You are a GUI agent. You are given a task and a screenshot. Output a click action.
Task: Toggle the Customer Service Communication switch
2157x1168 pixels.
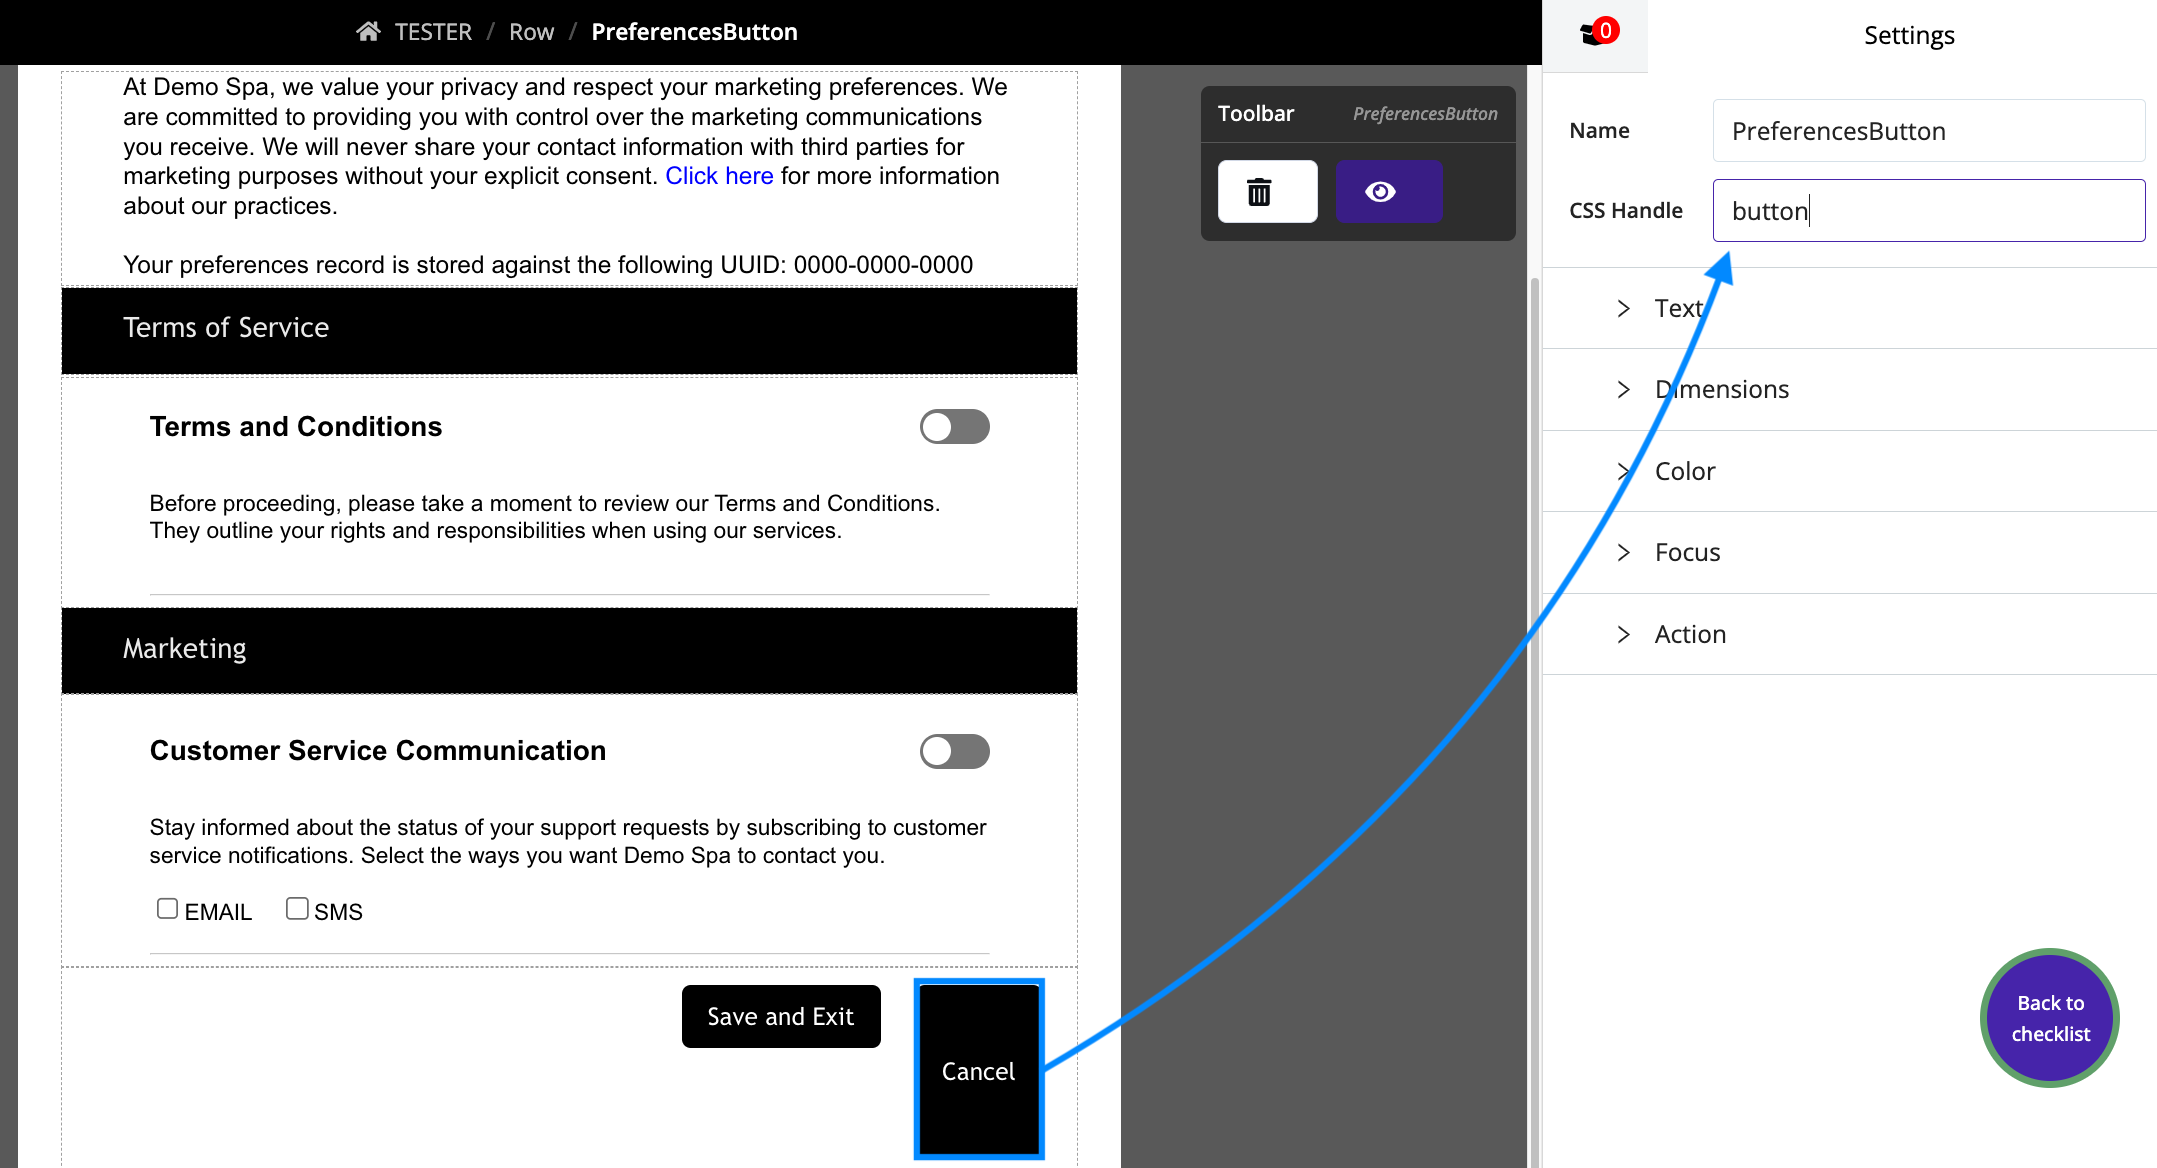pos(954,751)
